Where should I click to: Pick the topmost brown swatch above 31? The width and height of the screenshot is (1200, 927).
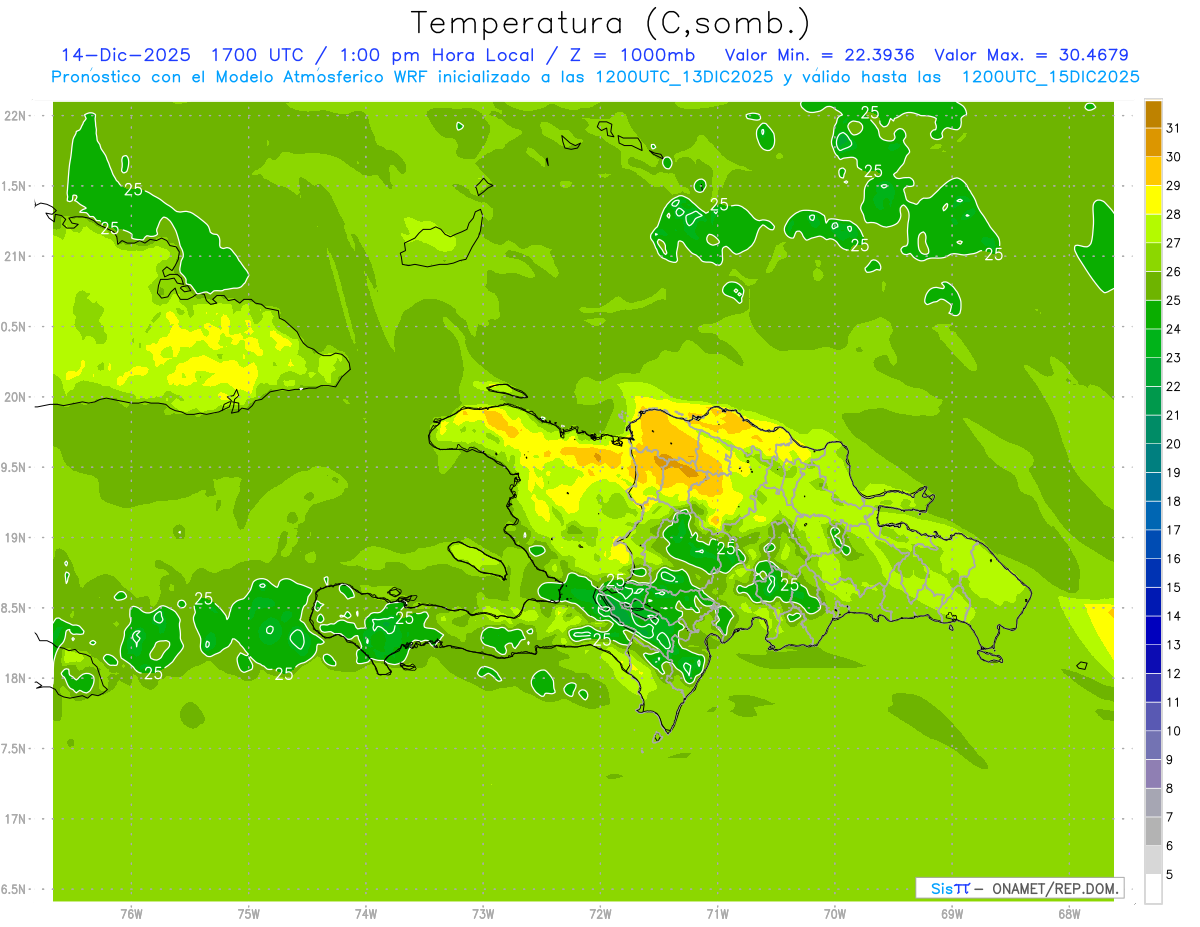[1153, 114]
